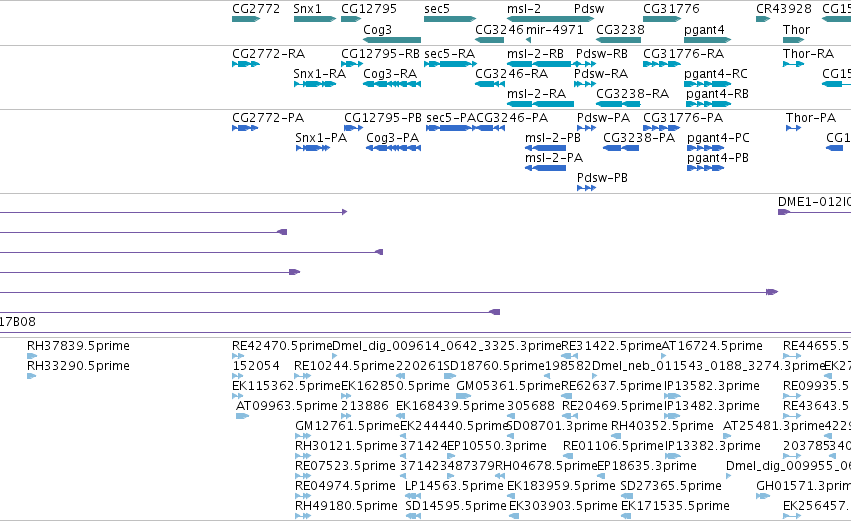Viewport: 851px width, 521px height.
Task: Select the RE07523.5prime EST label
Action: coord(345,466)
